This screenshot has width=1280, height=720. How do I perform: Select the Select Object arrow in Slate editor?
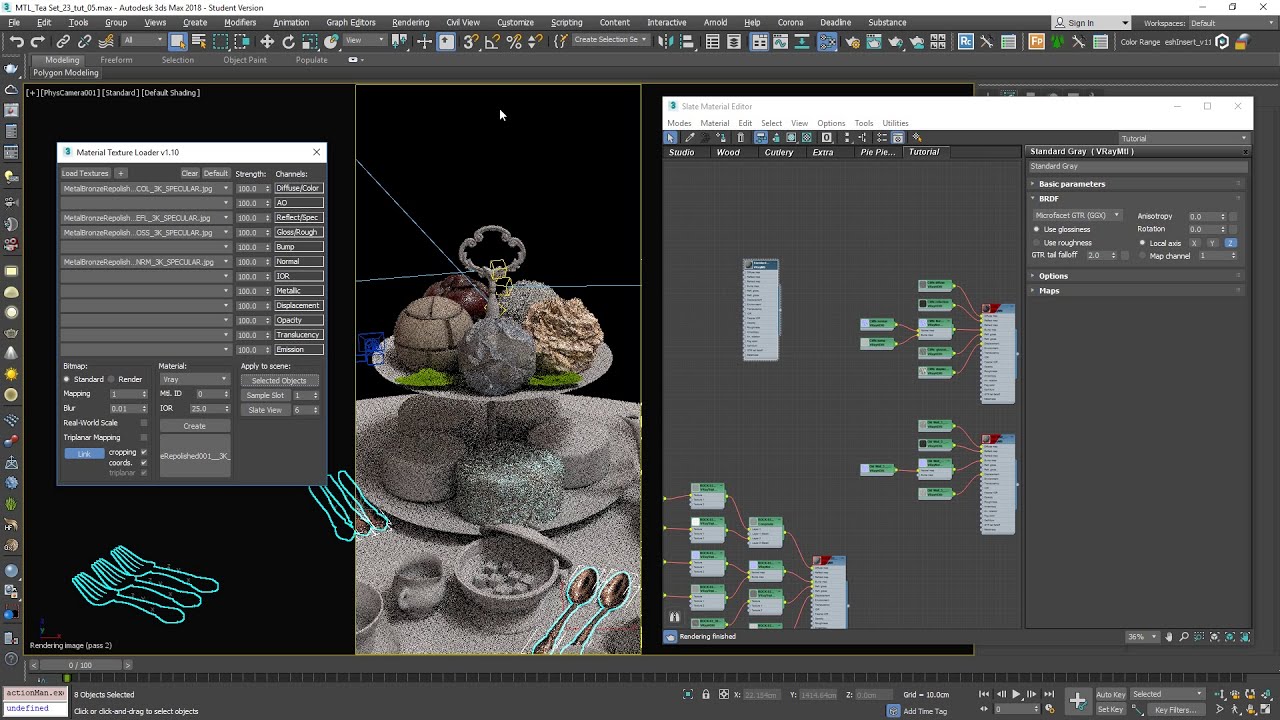click(x=671, y=138)
